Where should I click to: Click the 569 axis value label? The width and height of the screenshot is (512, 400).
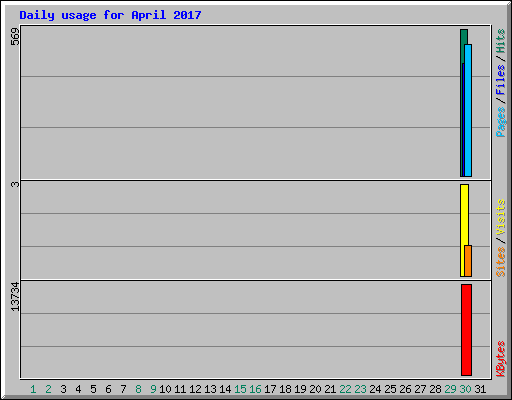[15, 36]
